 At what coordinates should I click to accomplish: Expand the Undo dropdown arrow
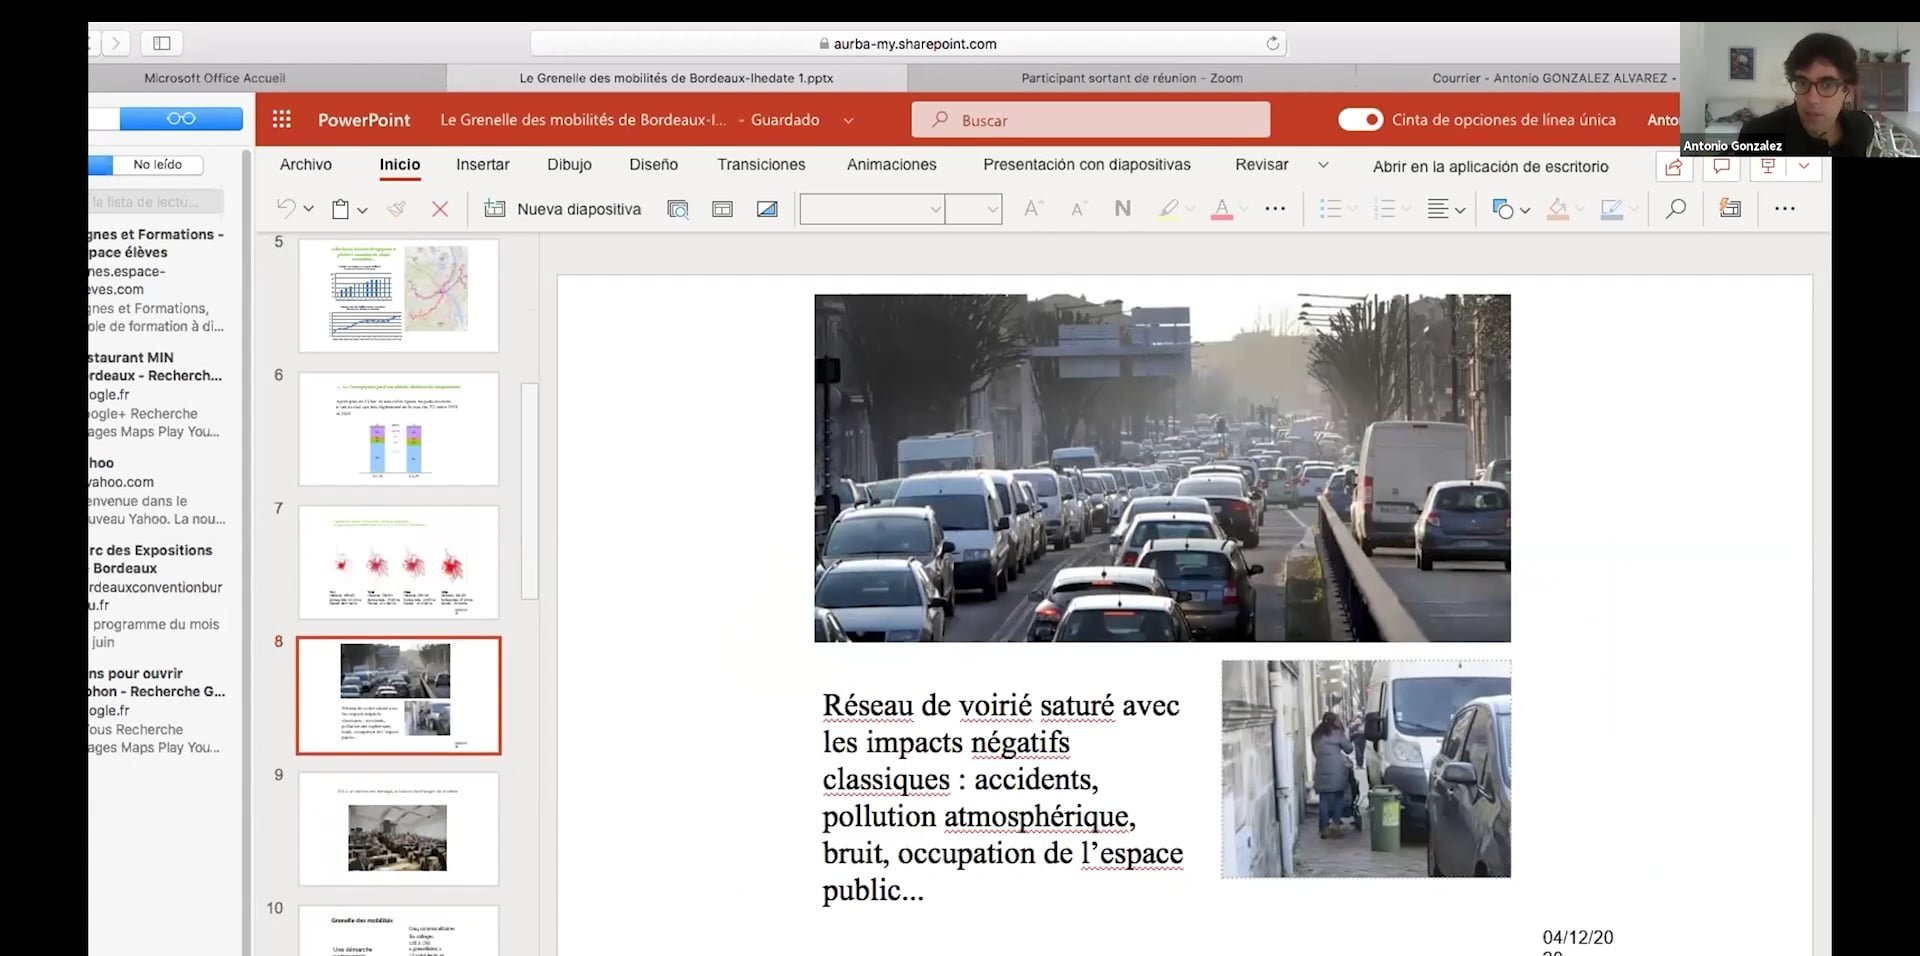308,209
